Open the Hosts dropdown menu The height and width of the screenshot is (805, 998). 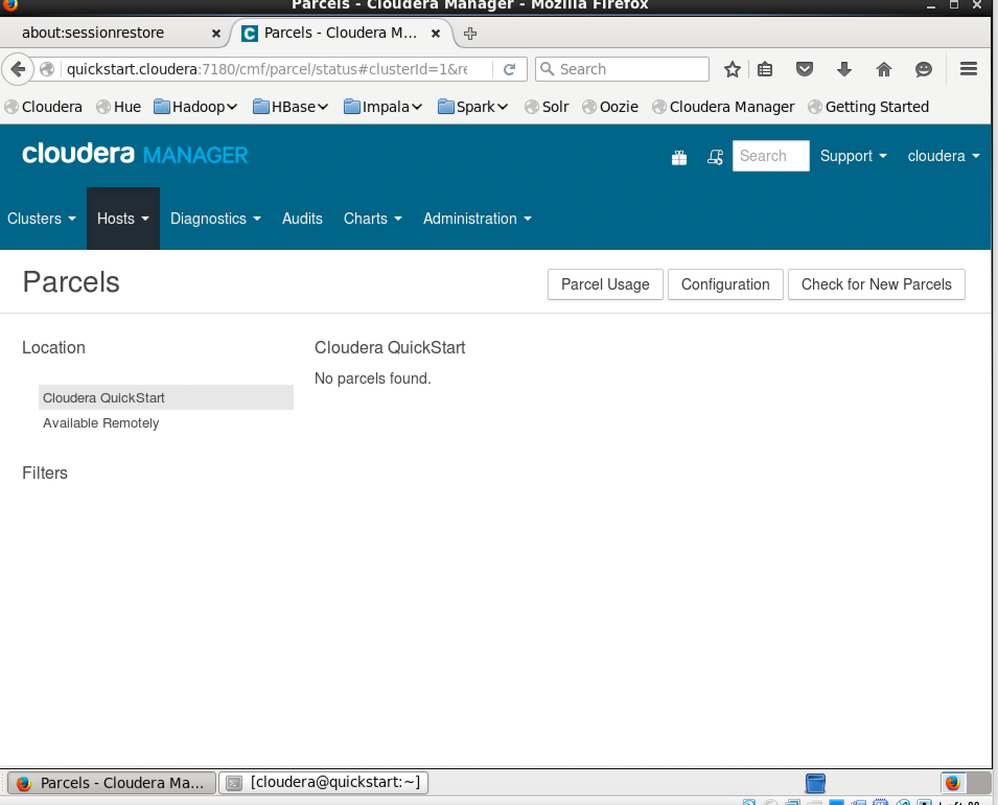click(x=123, y=219)
